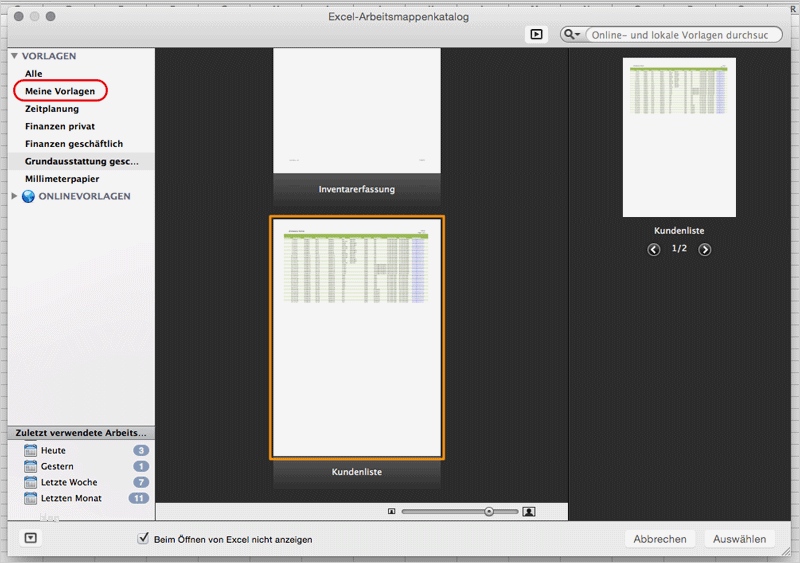Image resolution: width=800 pixels, height=563 pixels.
Task: Click the Heute calendar icon
Action: (x=31, y=450)
